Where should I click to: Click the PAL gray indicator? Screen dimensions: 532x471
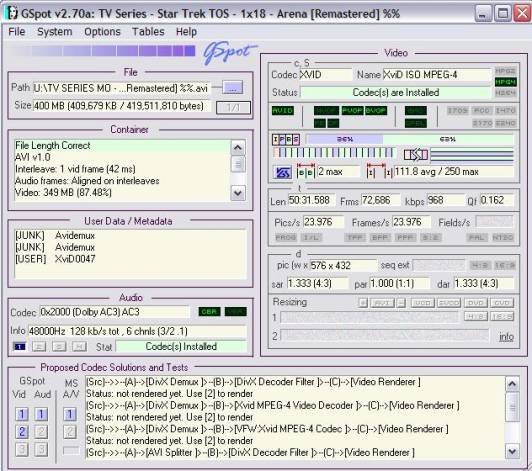[x=477, y=237]
